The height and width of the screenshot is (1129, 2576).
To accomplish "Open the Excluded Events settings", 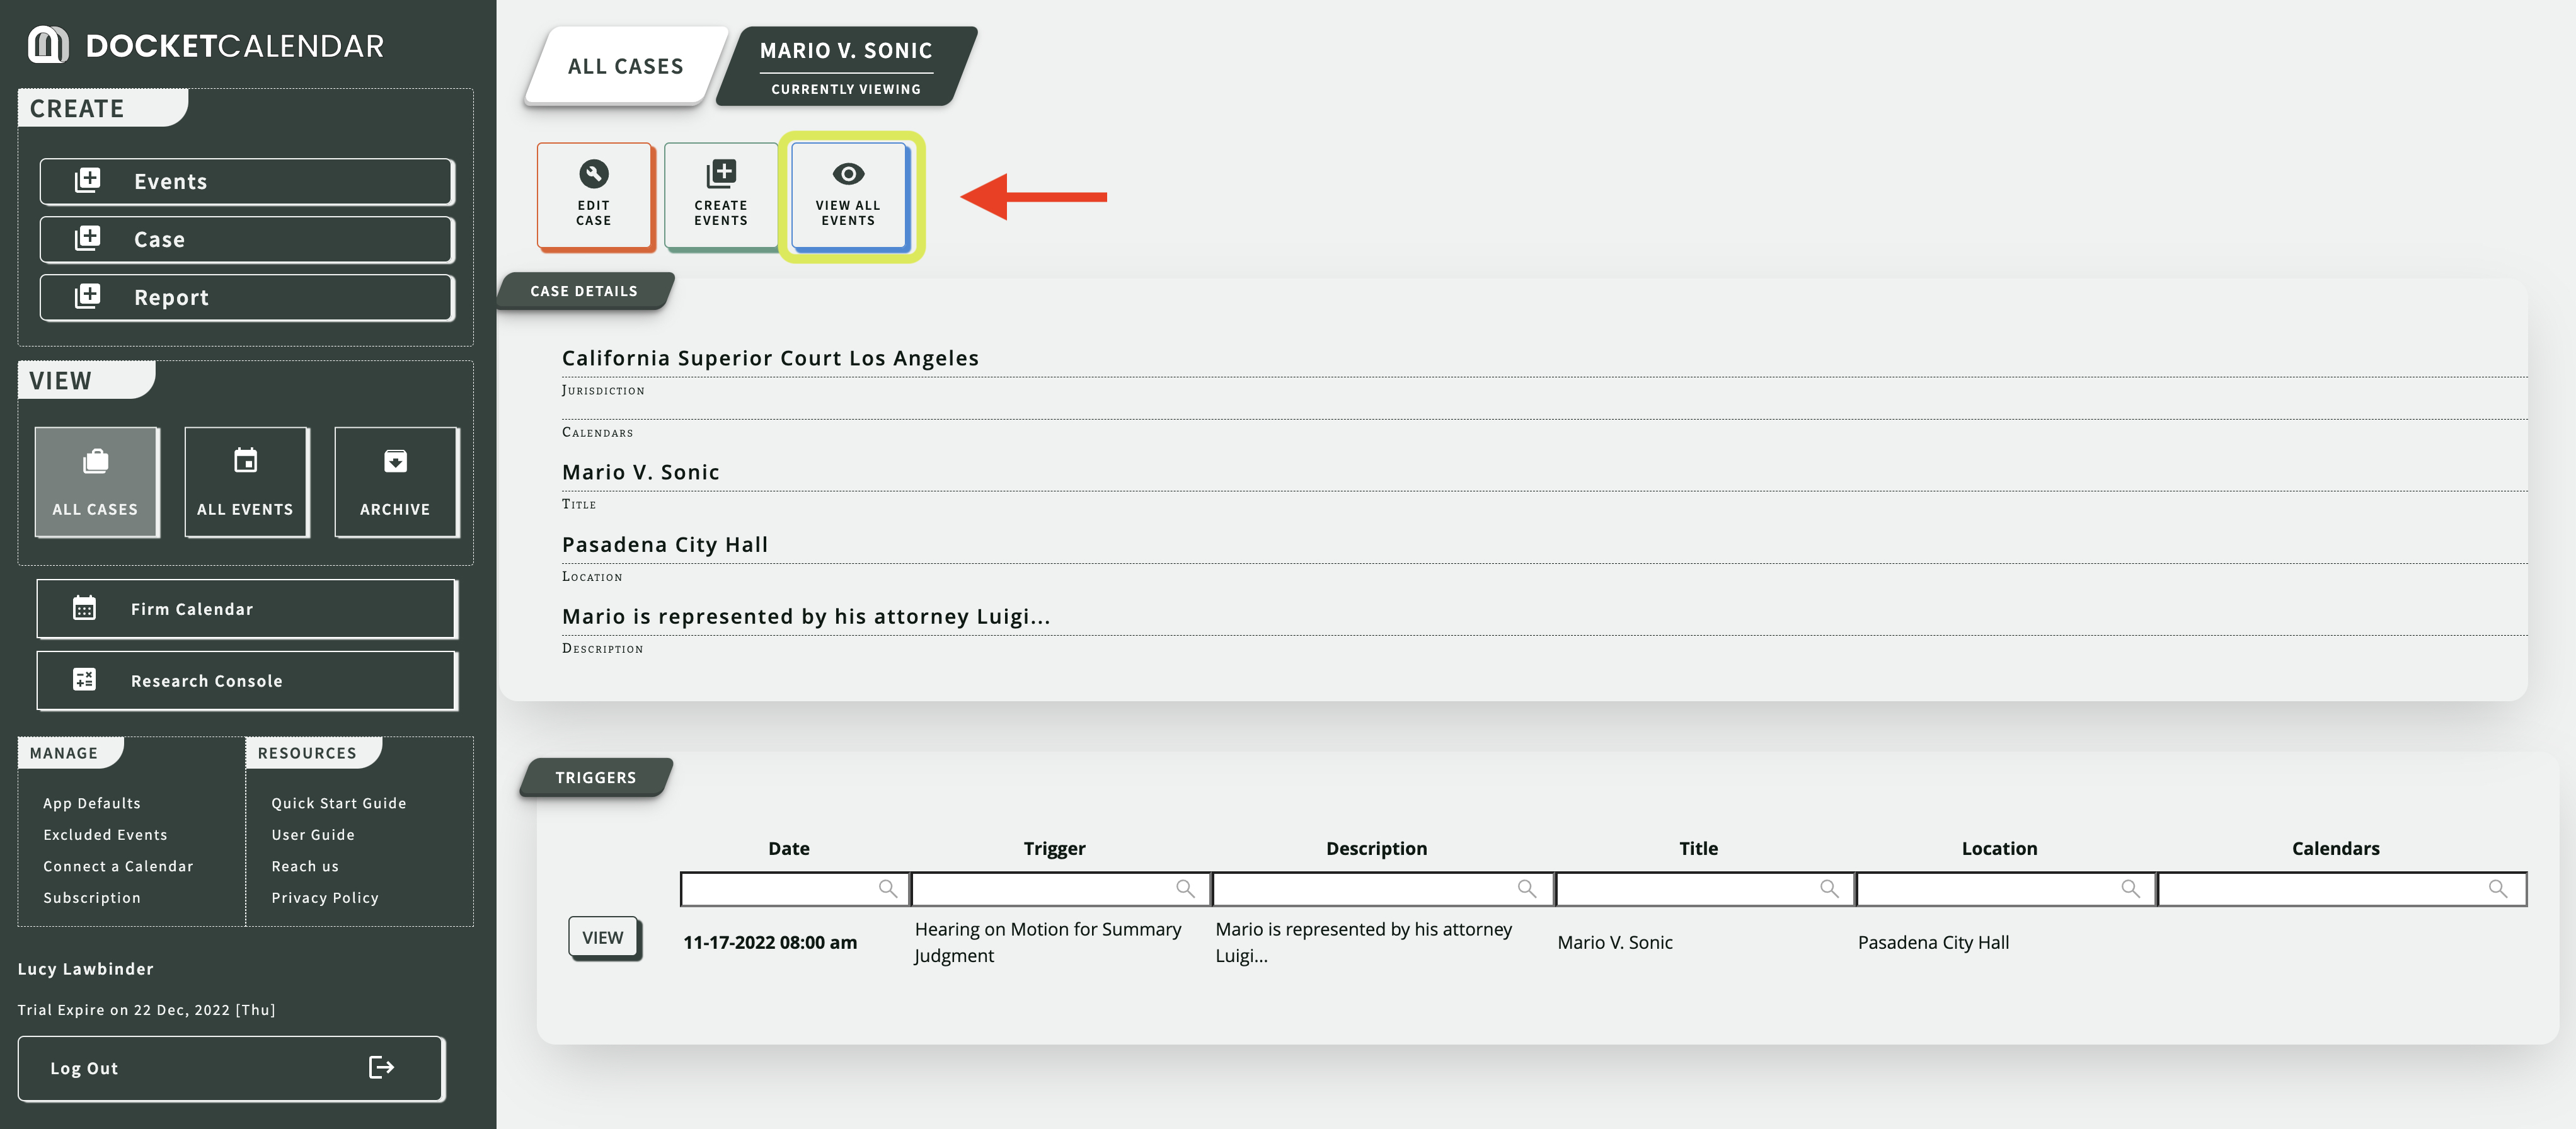I will tap(105, 835).
